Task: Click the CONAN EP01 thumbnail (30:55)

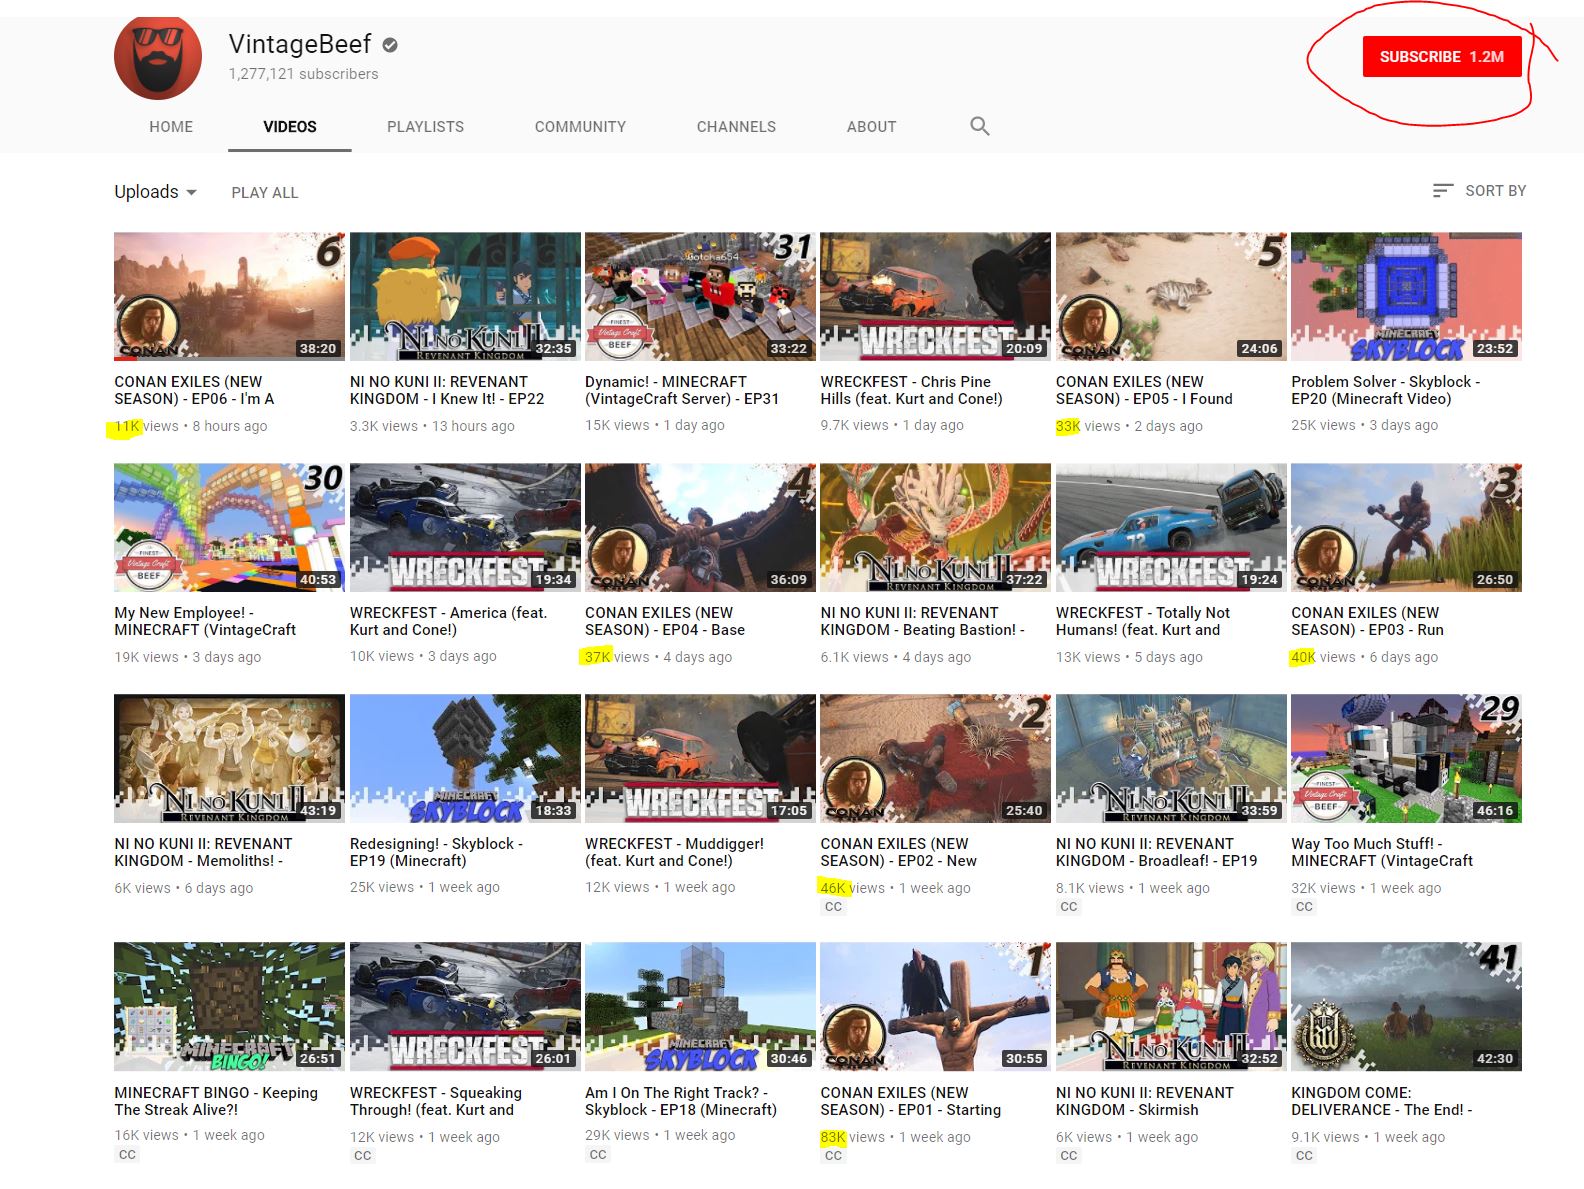Action: (x=935, y=1006)
